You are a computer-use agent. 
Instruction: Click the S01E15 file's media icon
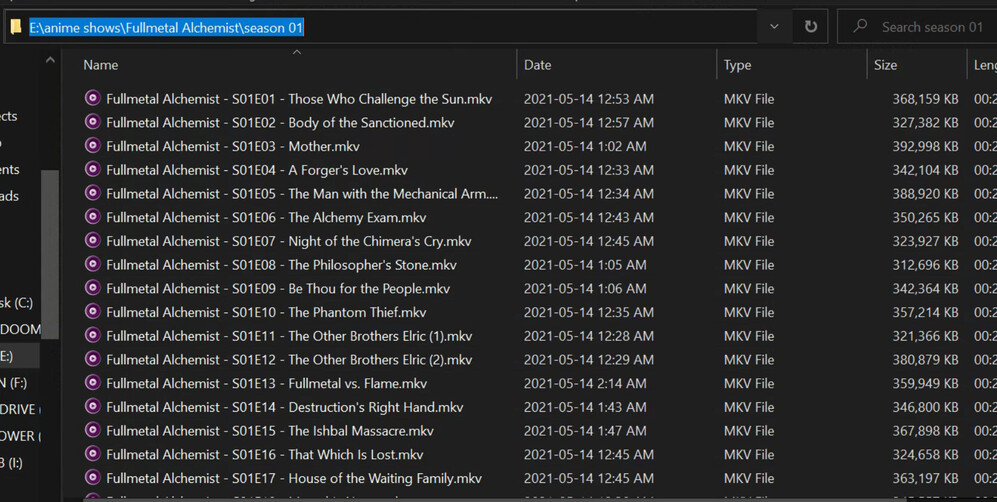[93, 430]
